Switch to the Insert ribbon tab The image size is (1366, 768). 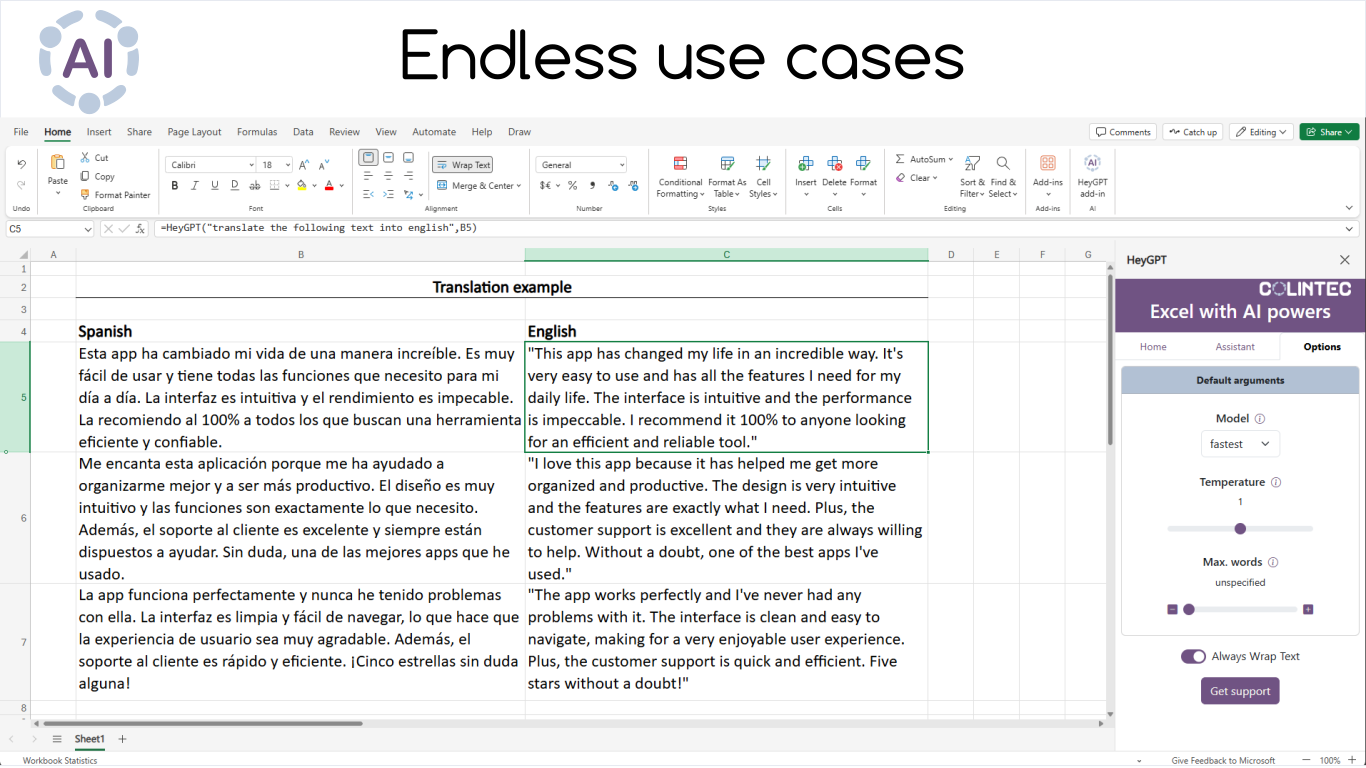point(99,132)
